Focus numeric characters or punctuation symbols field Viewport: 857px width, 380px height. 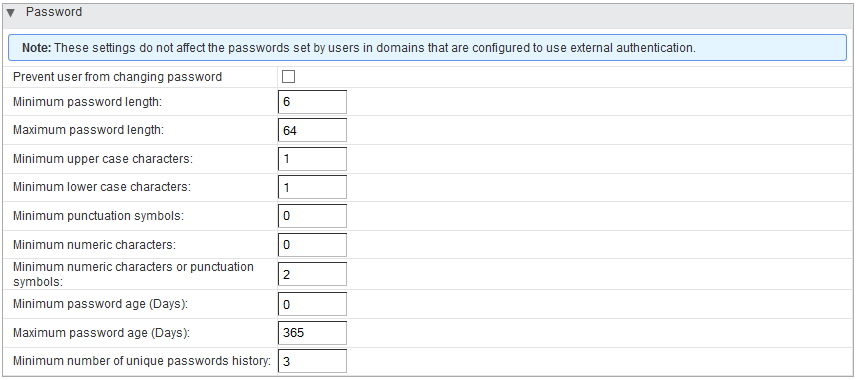pos(312,274)
